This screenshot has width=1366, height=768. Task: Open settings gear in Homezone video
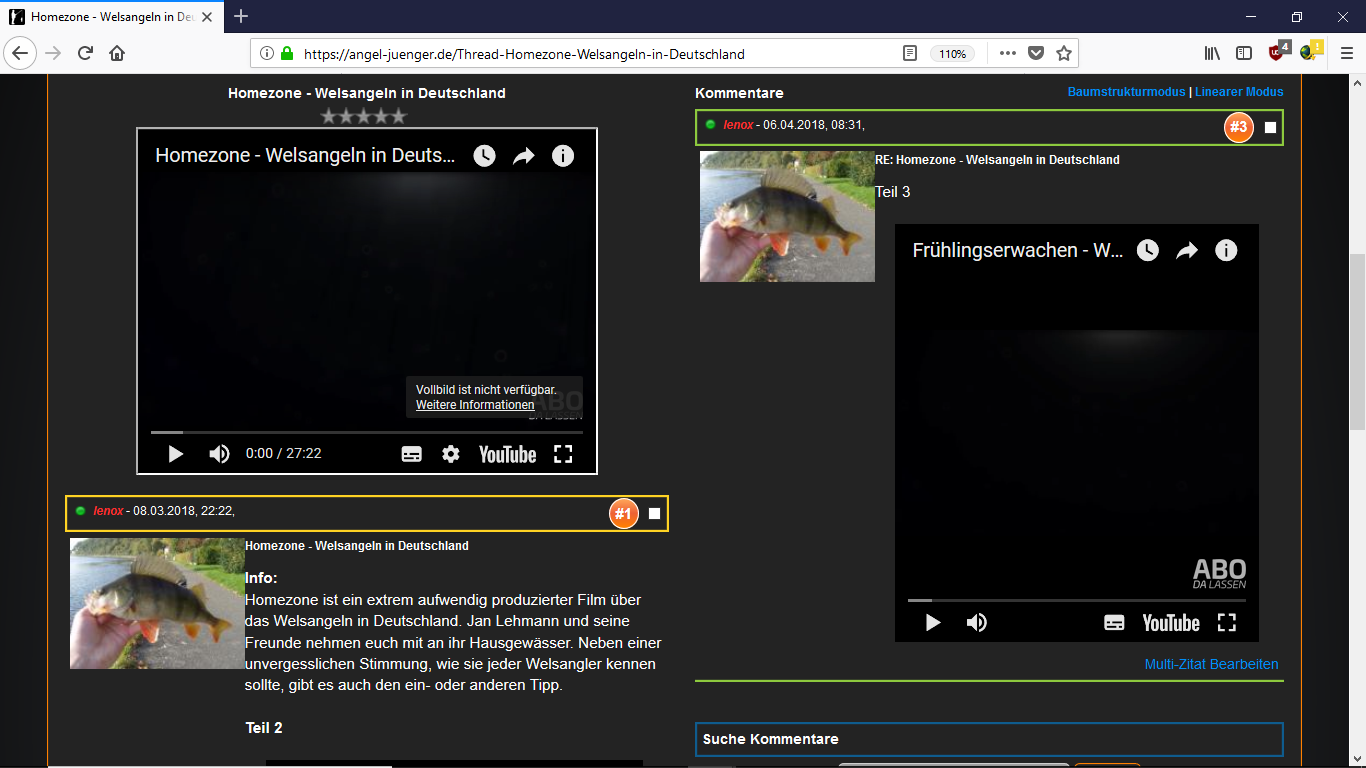coord(451,454)
